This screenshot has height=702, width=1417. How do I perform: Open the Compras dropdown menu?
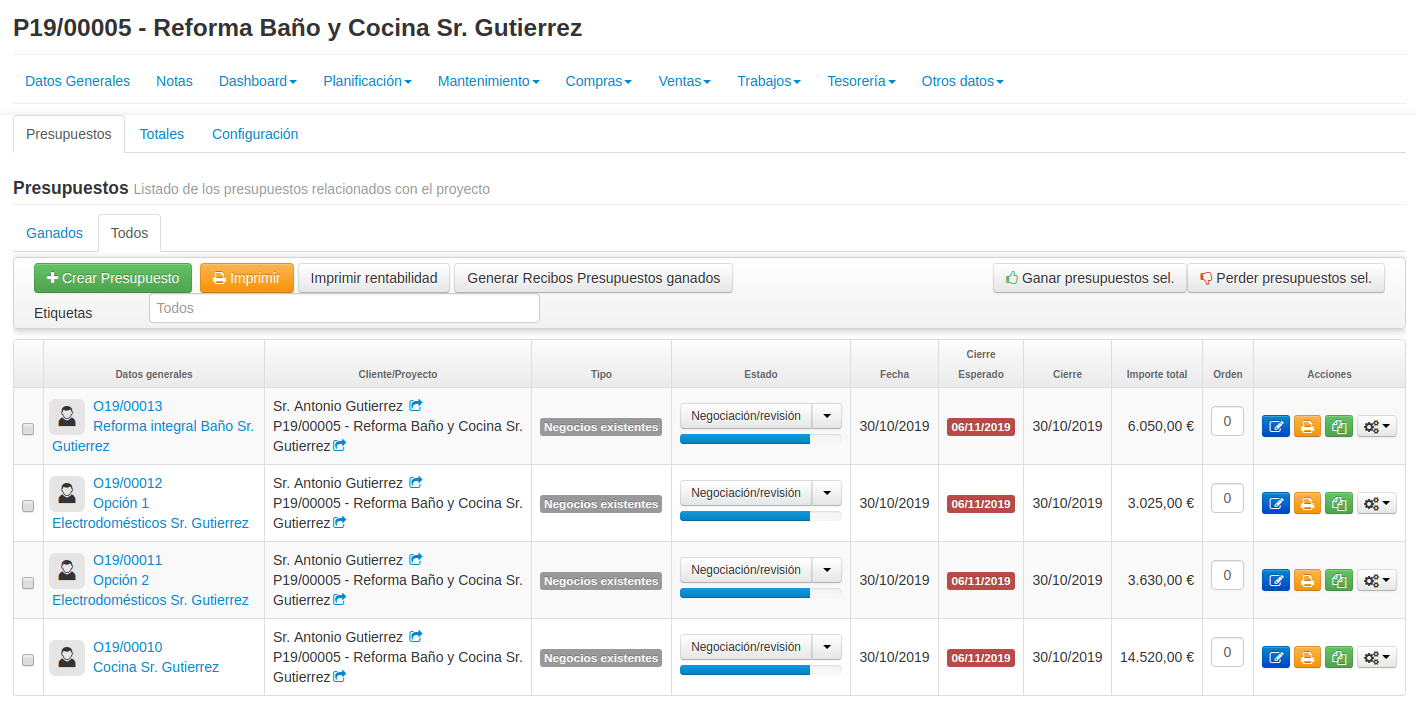599,81
